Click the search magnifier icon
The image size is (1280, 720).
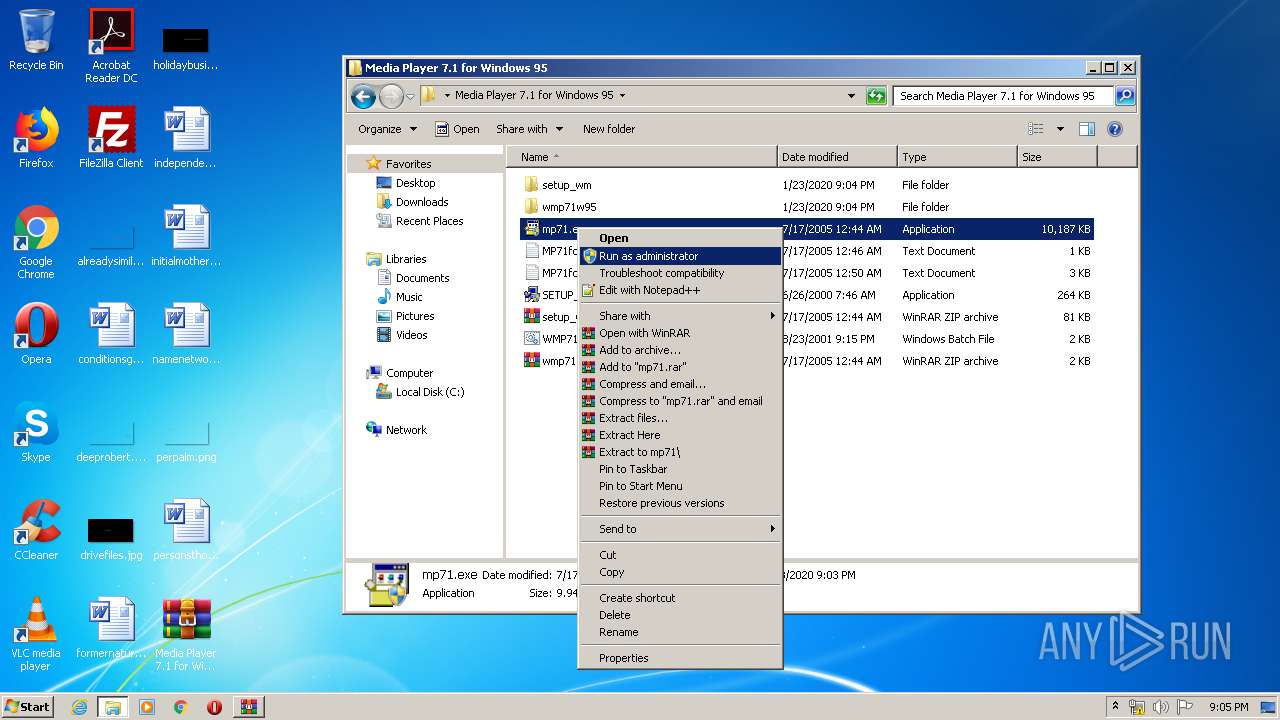coord(1125,96)
